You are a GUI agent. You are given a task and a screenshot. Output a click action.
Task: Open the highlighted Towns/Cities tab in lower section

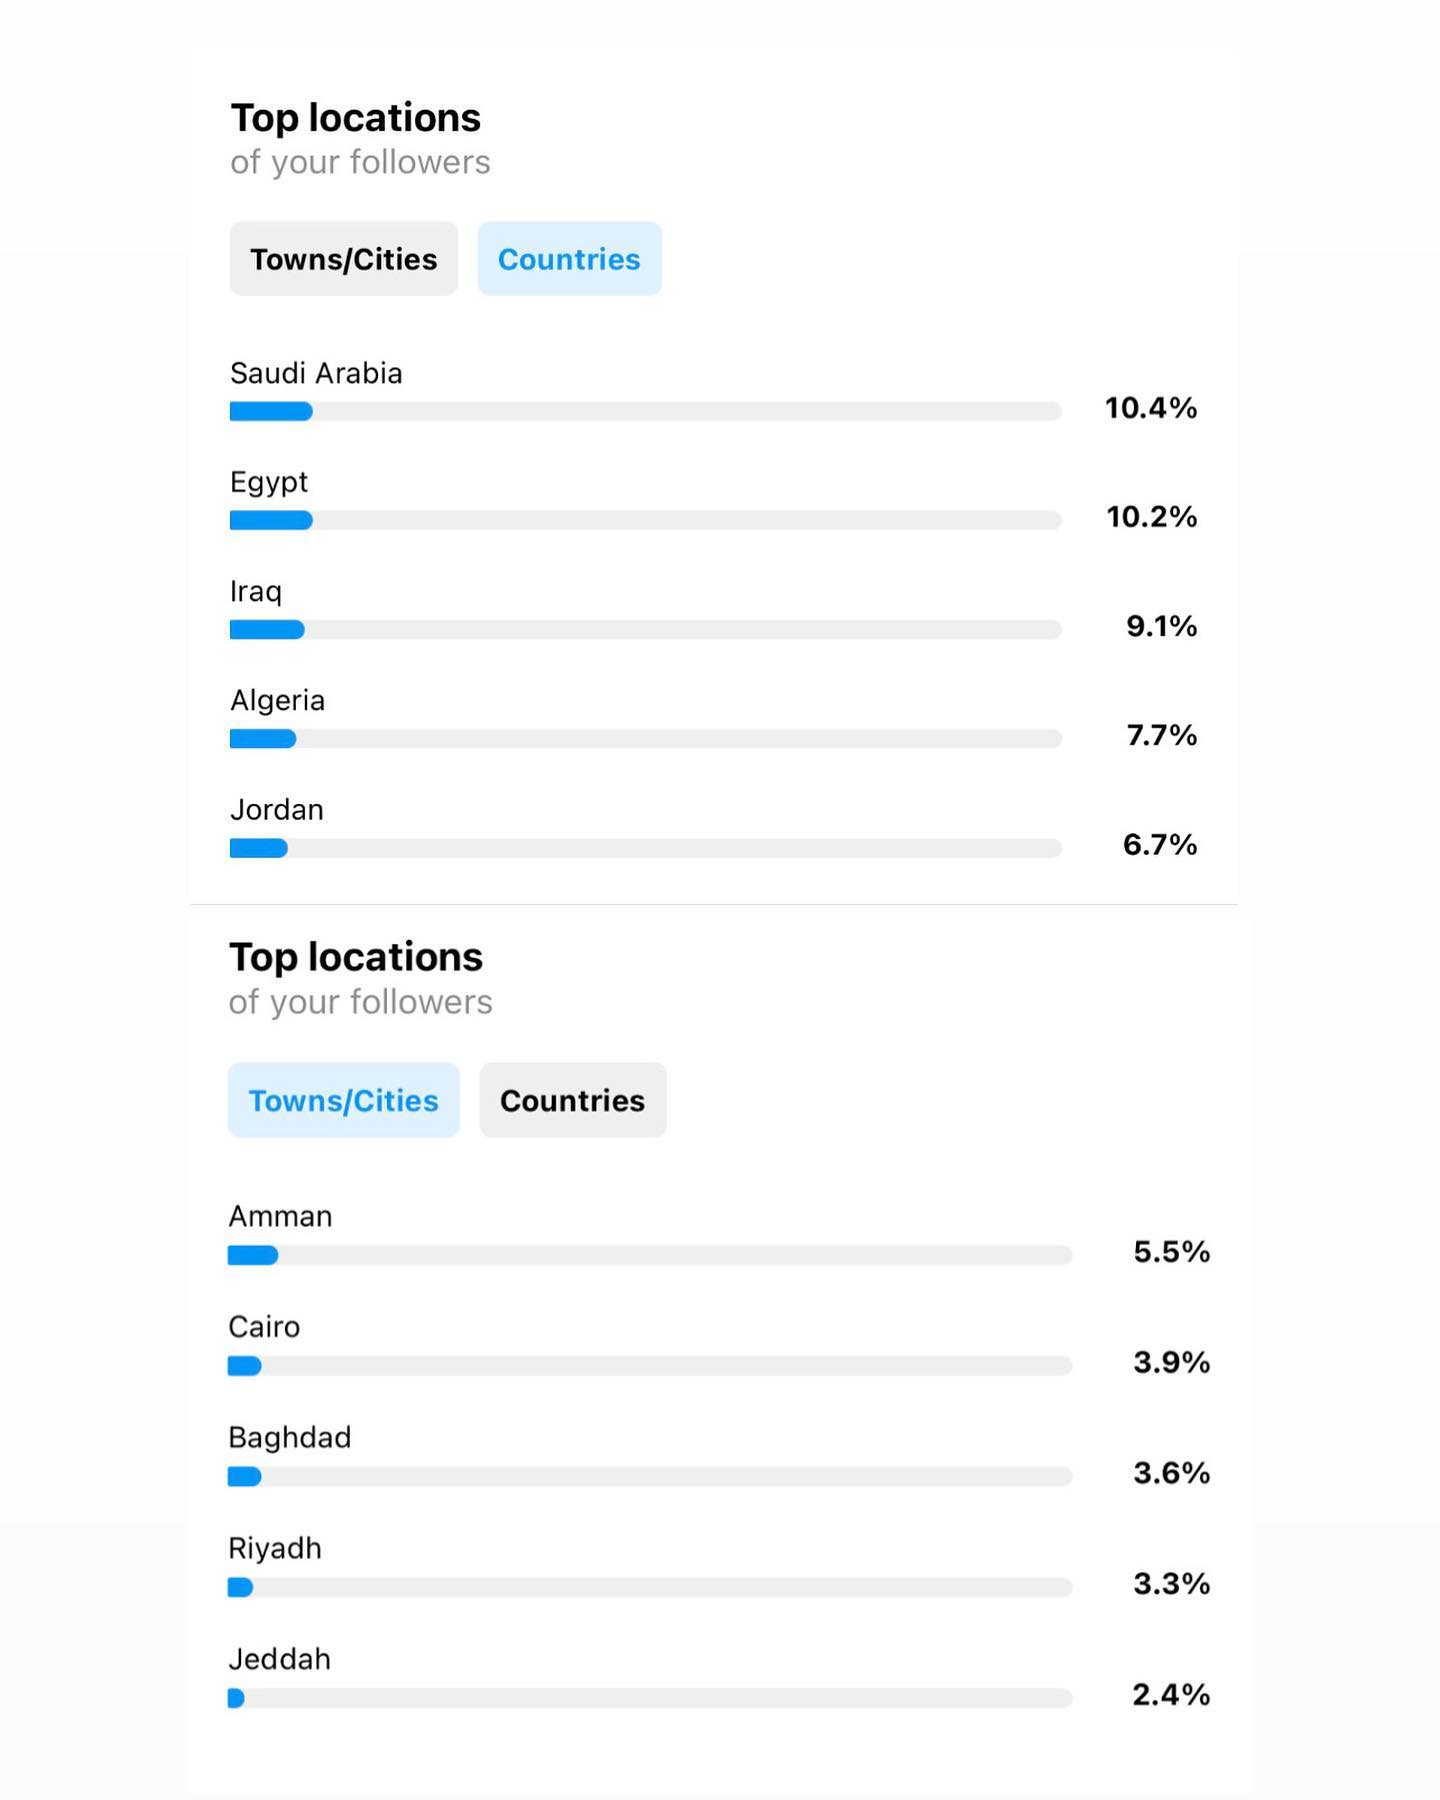pyautogui.click(x=343, y=1100)
